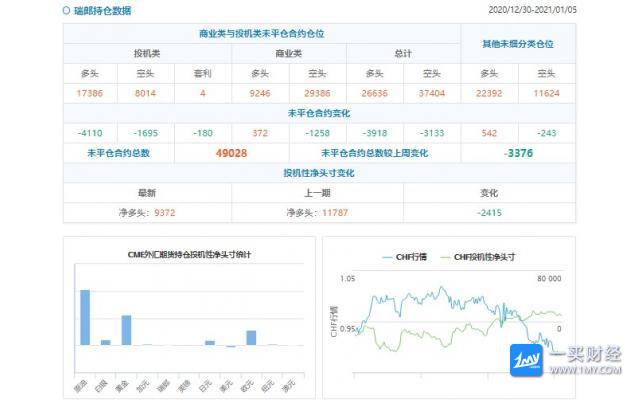
Task: Click the tallest bar in the CME chart
Action: click(x=85, y=318)
